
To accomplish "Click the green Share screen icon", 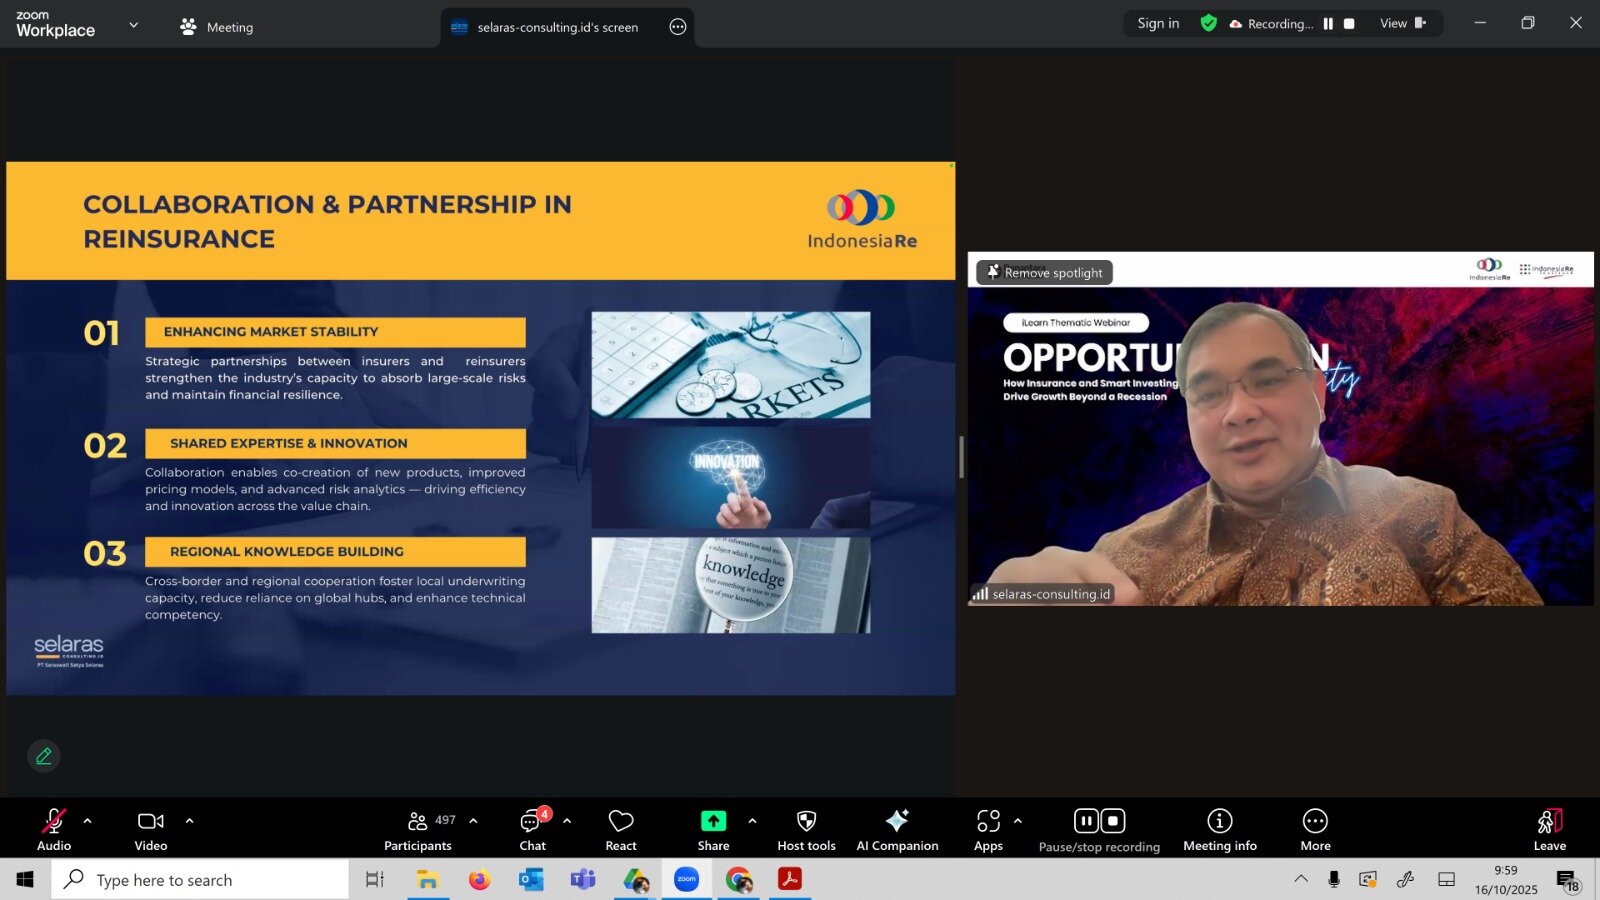I will [x=713, y=821].
